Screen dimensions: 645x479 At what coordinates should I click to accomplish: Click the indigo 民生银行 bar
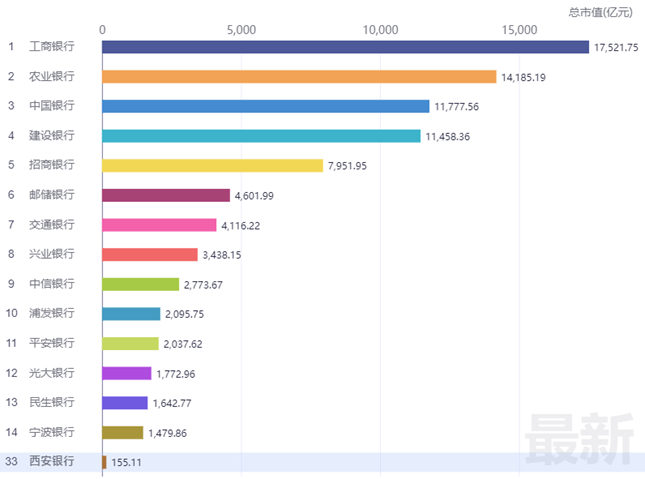(x=125, y=403)
